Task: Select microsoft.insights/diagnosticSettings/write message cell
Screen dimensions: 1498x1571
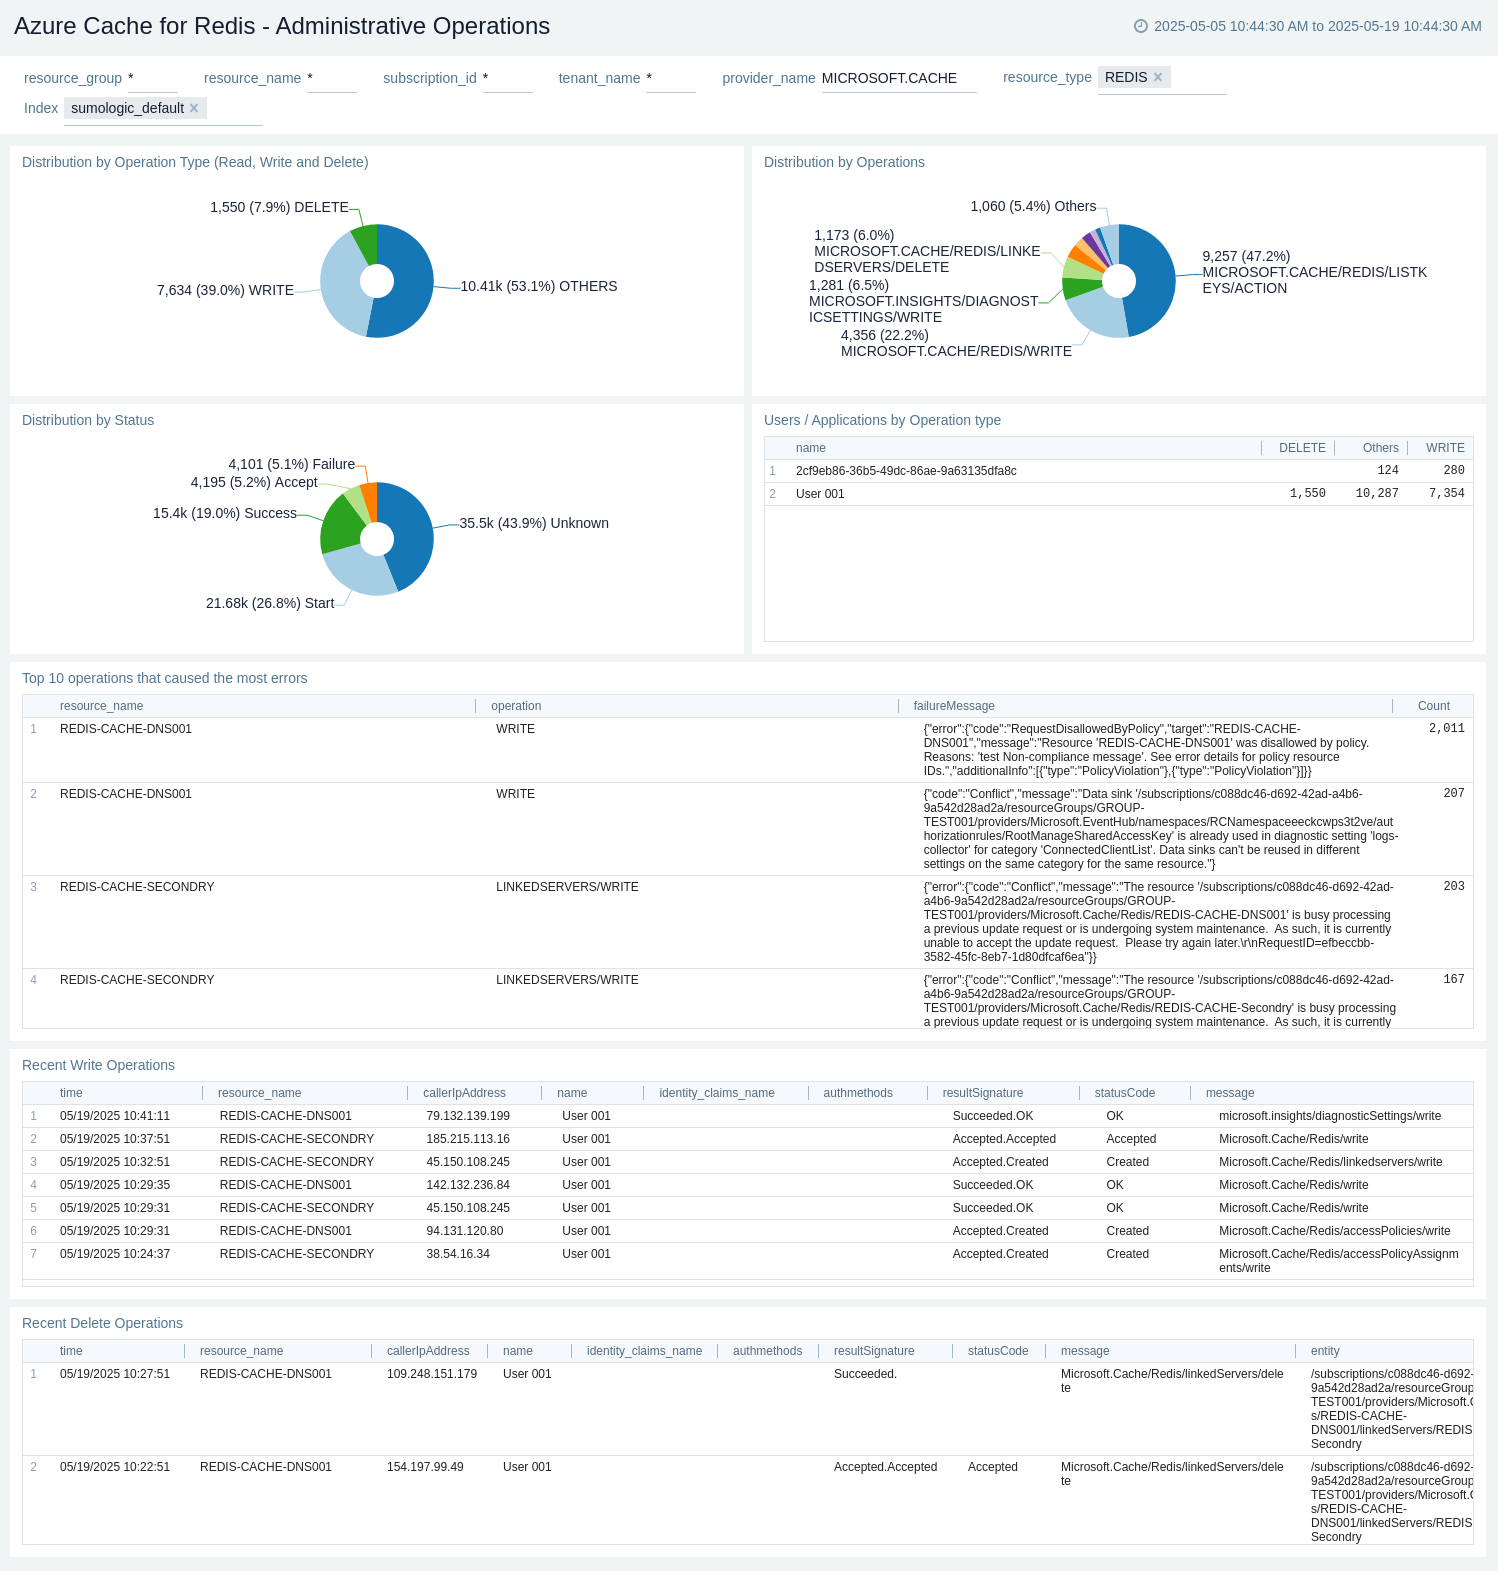Action: click(x=1330, y=1116)
